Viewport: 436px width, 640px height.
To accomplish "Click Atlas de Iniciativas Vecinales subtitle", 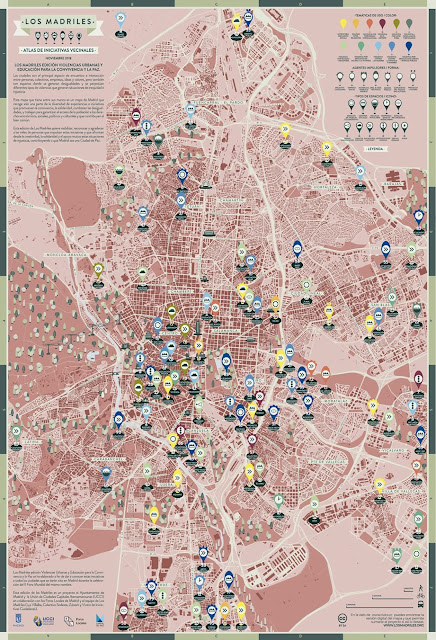I will 58,50.
